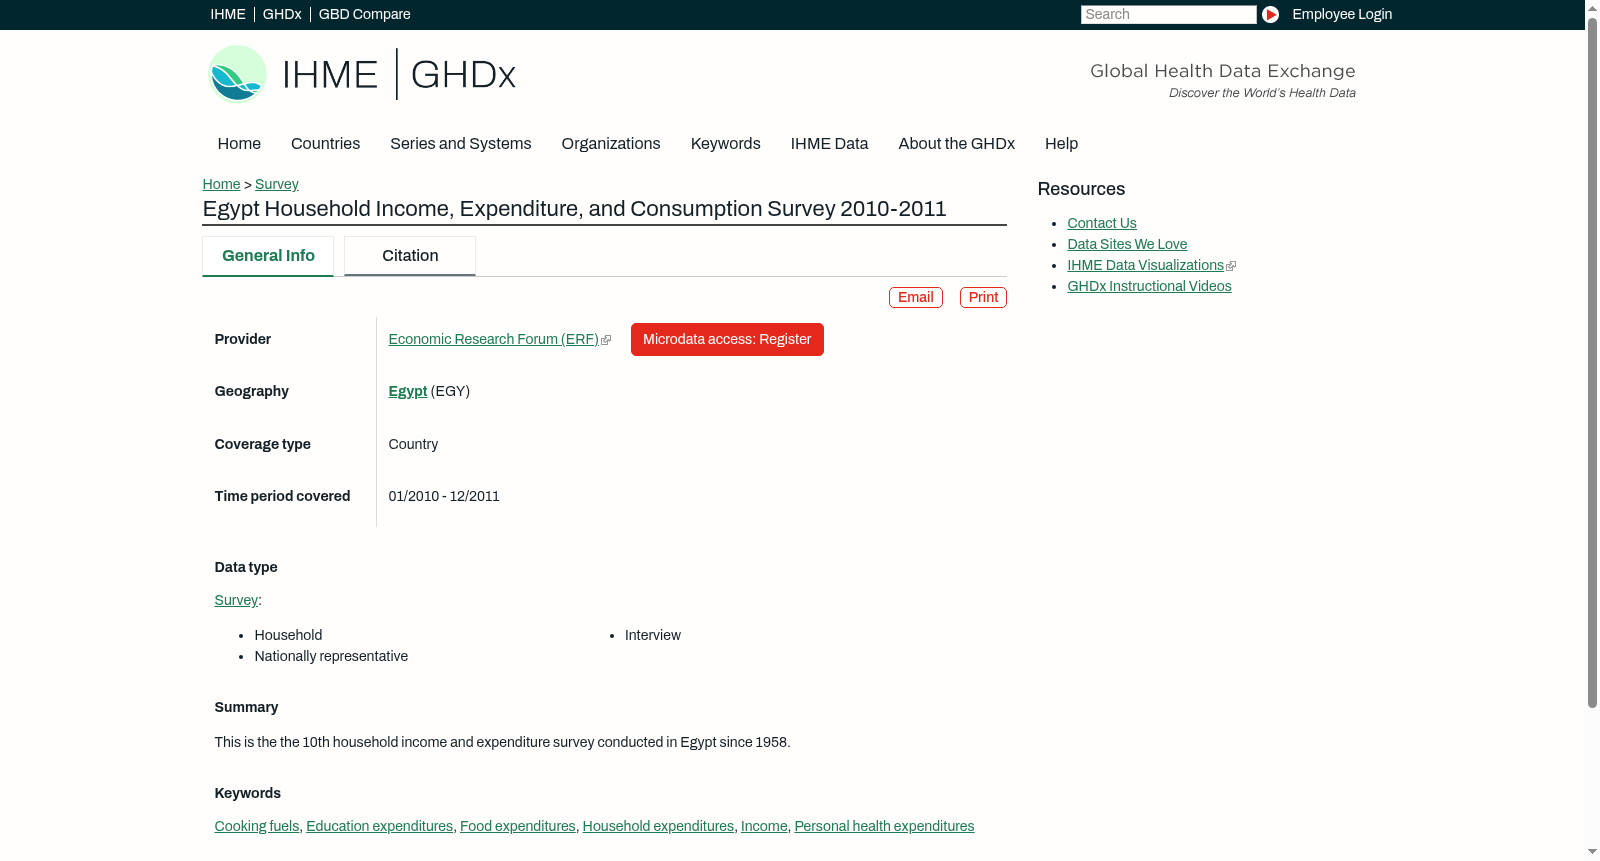Viewport: 1600px width, 861px height.
Task: Open GHDx Instructional Videos link
Action: coord(1149,287)
